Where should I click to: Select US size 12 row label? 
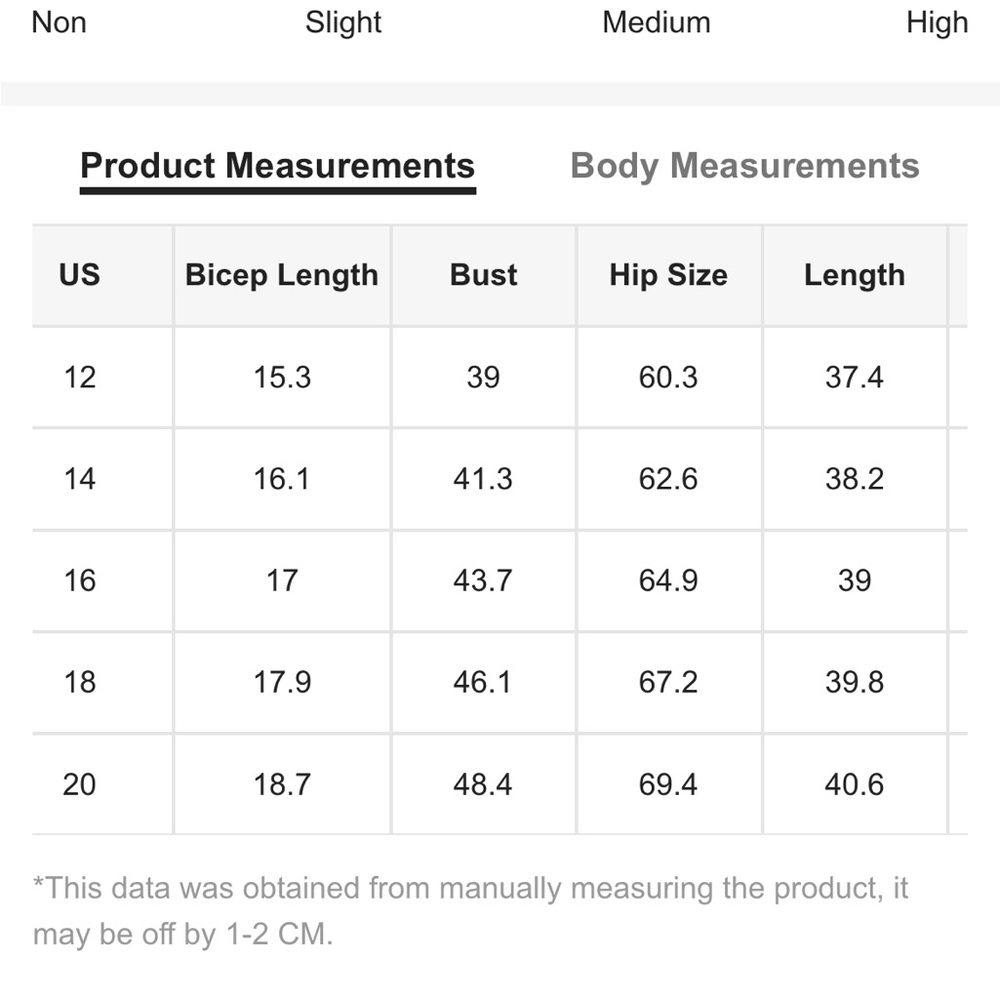click(80, 378)
